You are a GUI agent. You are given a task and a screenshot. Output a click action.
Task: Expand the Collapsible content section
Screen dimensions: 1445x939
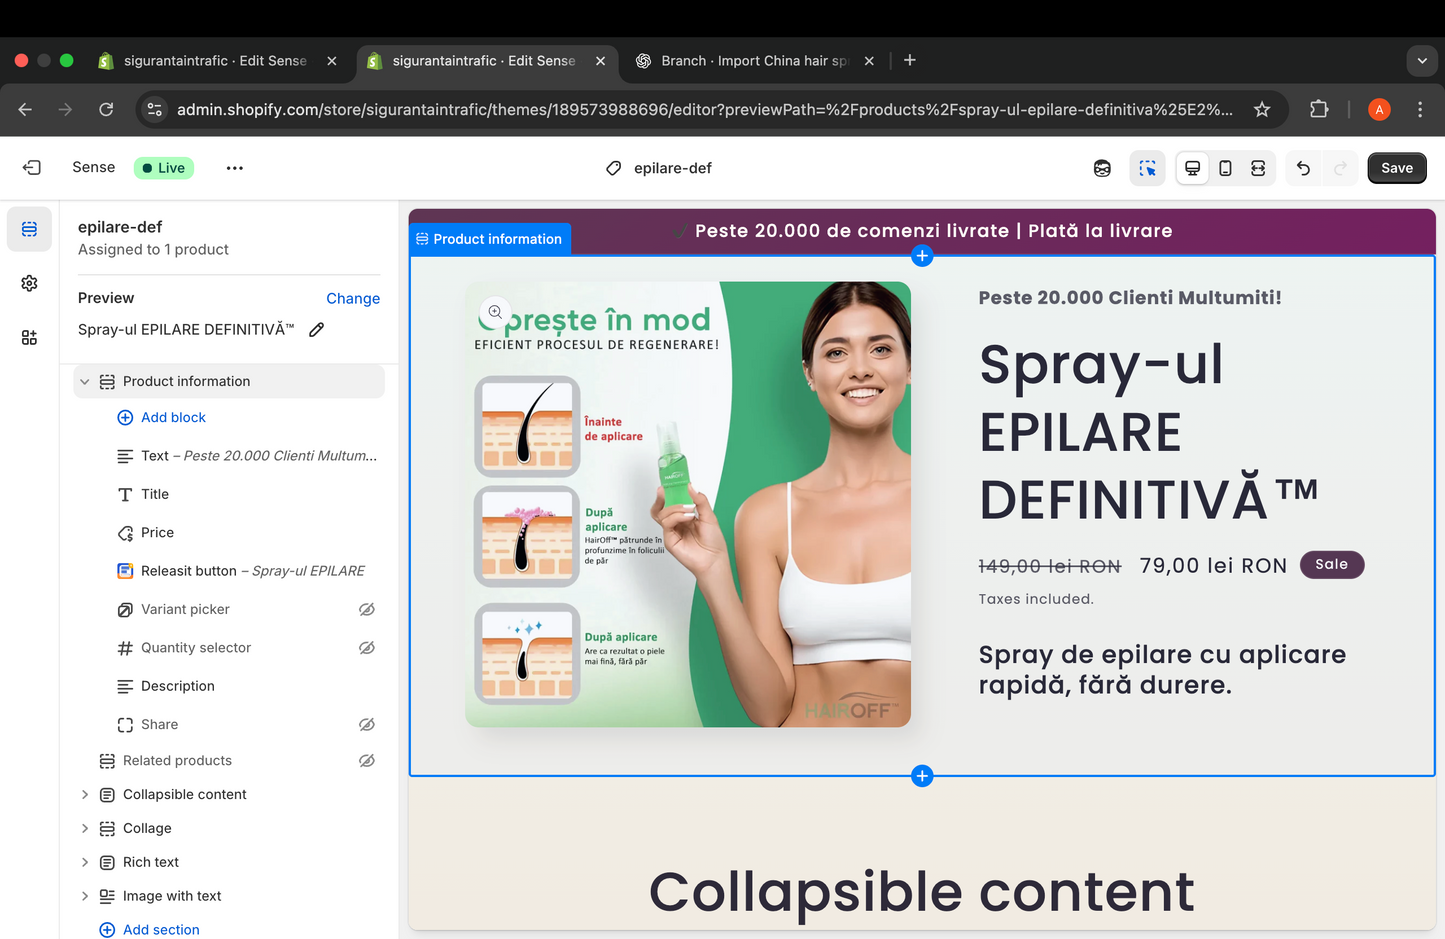point(85,795)
